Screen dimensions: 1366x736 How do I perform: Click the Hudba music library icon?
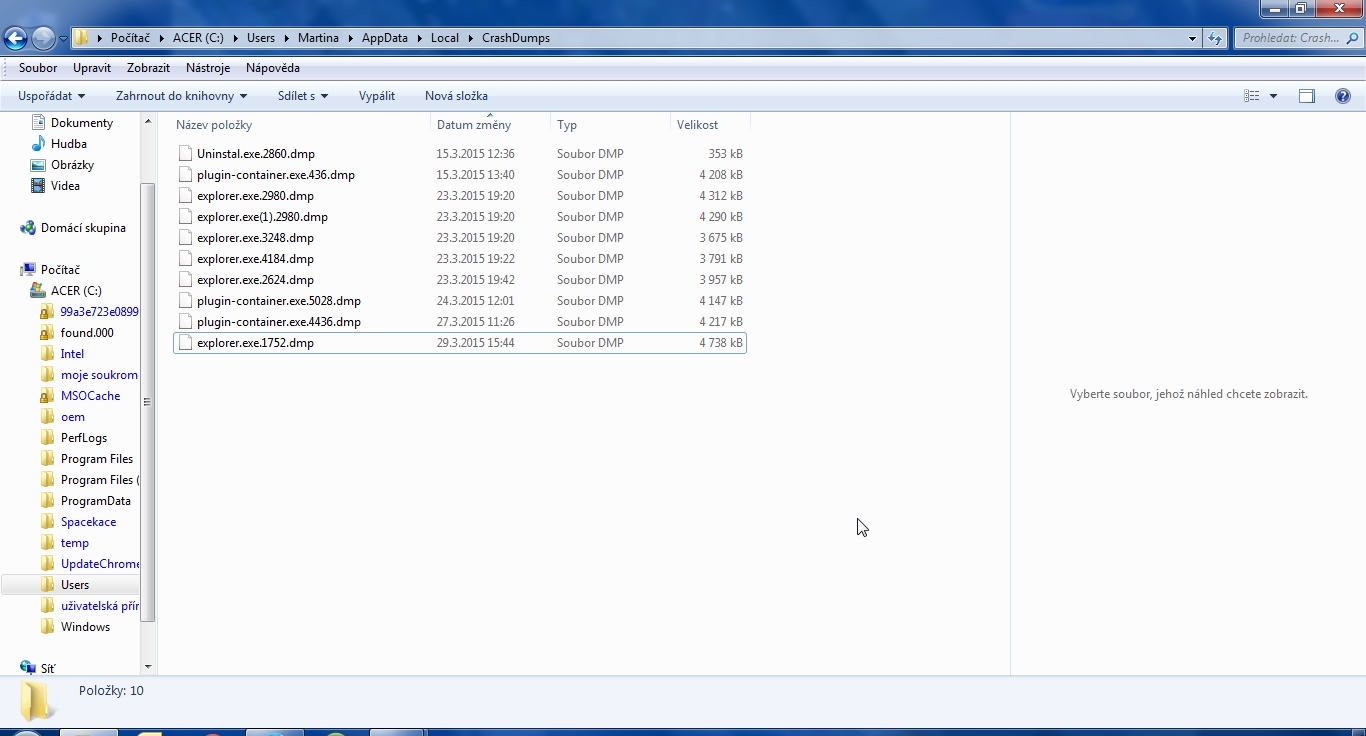click(38, 144)
